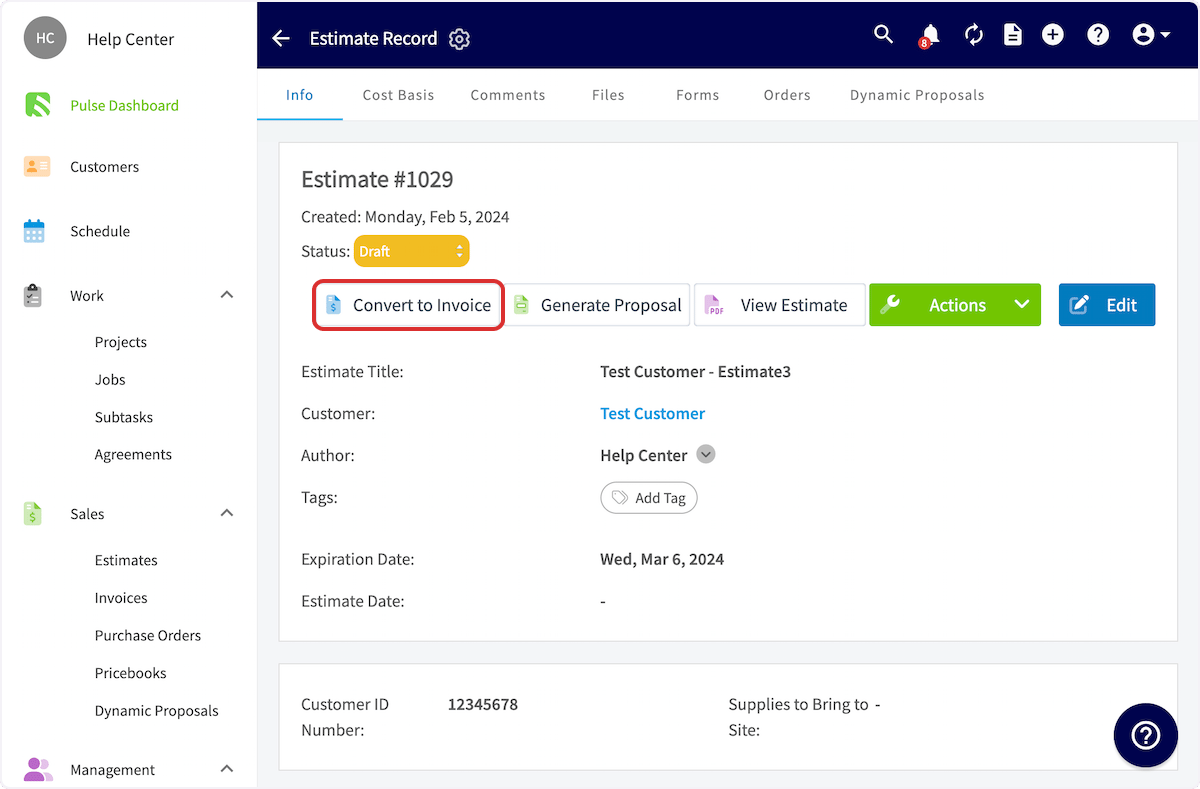The width and height of the screenshot is (1200, 789).
Task: Open Subtasks under Work
Action: [x=124, y=417]
